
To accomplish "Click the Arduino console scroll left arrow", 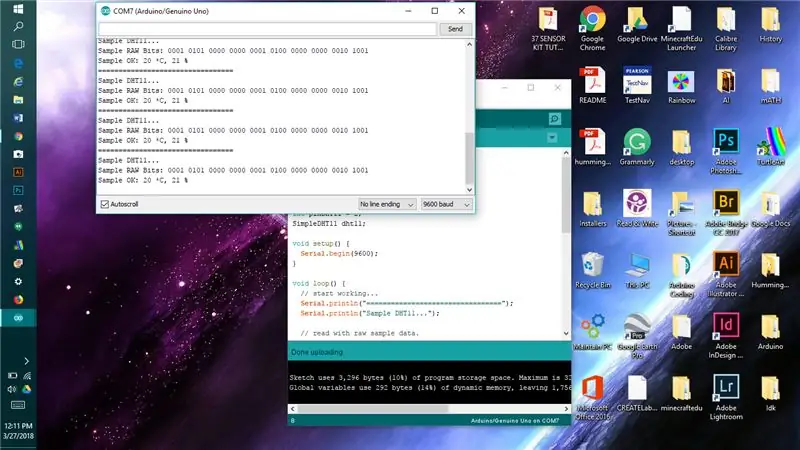I will coord(292,409).
